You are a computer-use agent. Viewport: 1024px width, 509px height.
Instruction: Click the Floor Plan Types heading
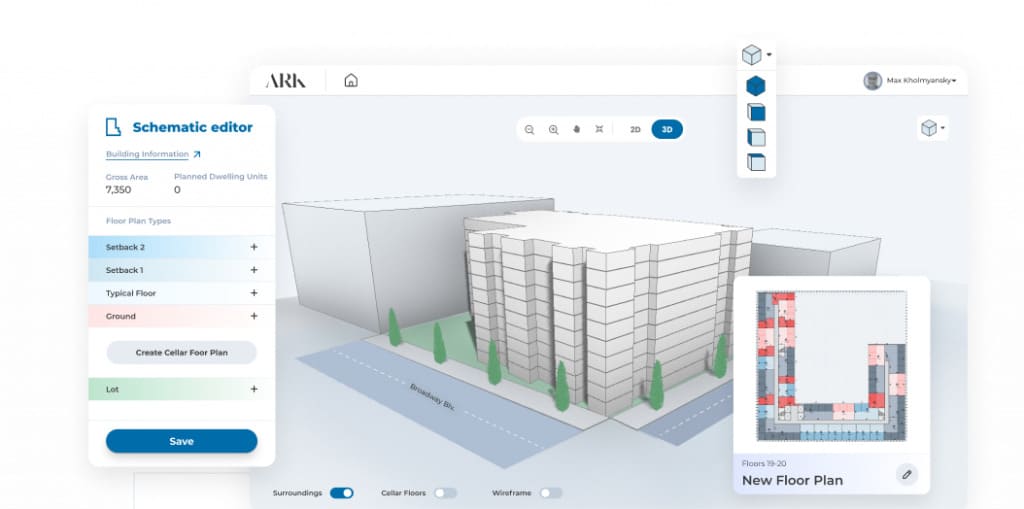pos(138,221)
